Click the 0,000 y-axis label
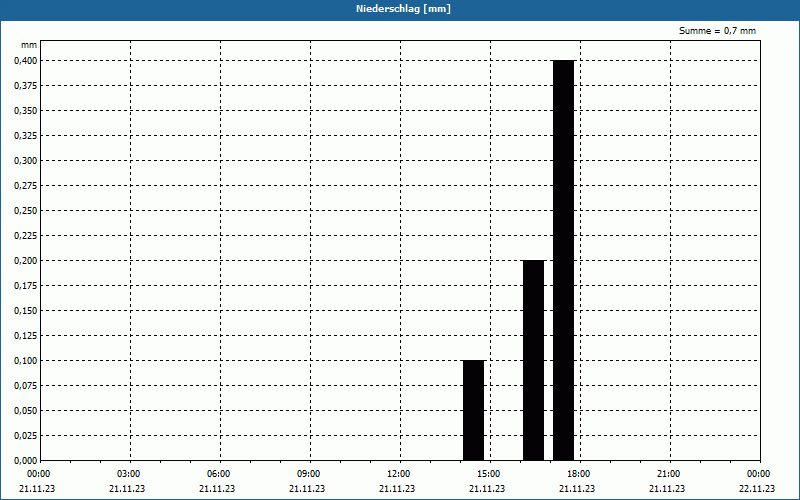800x500 pixels. tap(26, 461)
